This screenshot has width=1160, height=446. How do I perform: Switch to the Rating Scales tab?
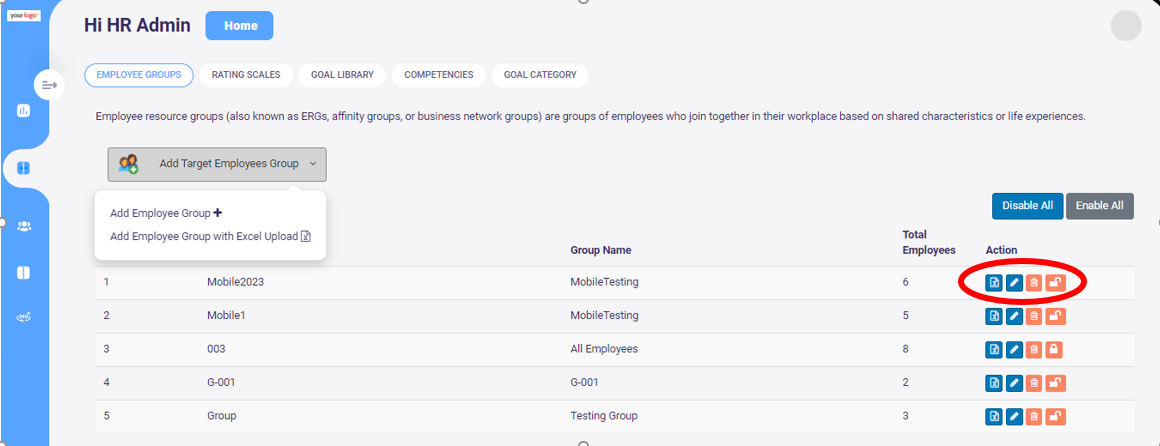(x=246, y=75)
